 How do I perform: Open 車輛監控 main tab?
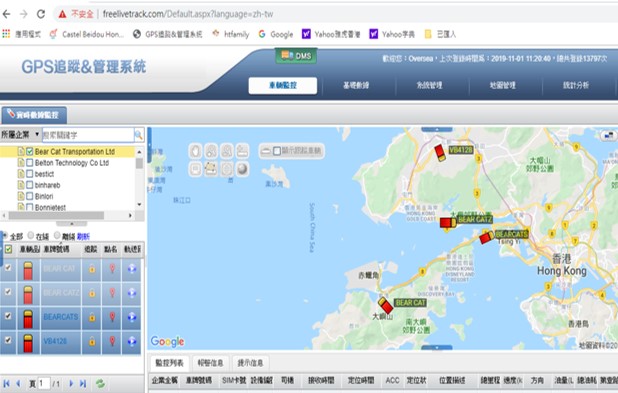tap(283, 86)
